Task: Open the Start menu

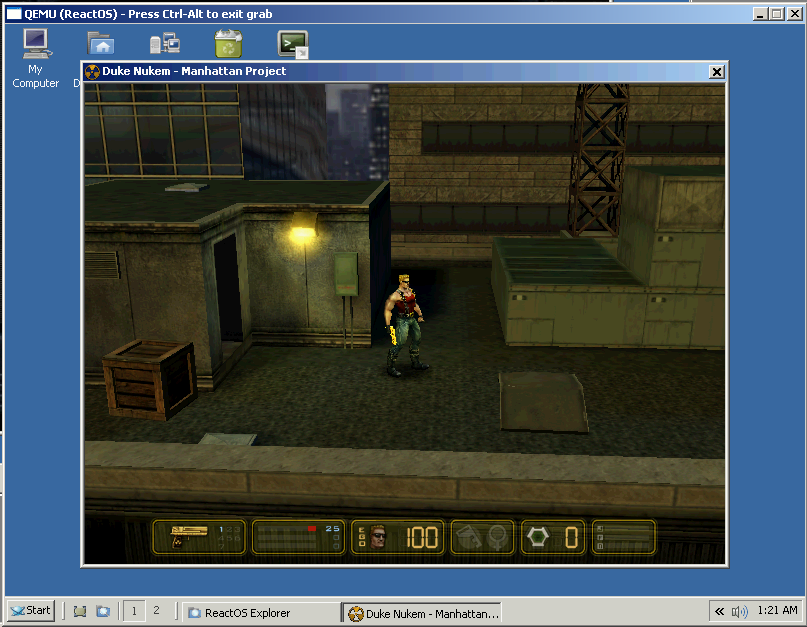Action: click(x=30, y=610)
